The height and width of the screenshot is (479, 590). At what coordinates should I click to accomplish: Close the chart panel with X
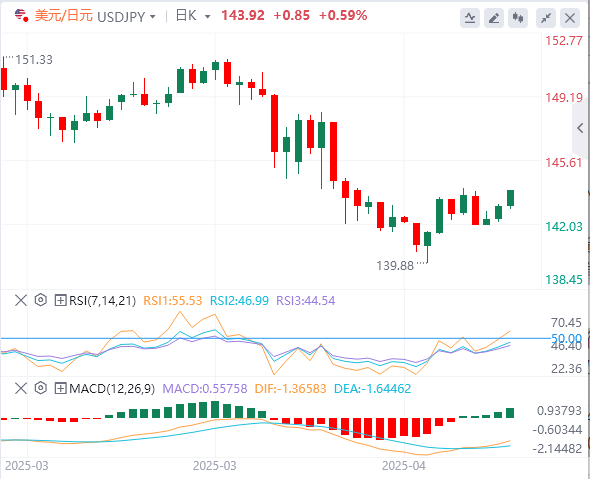570,18
